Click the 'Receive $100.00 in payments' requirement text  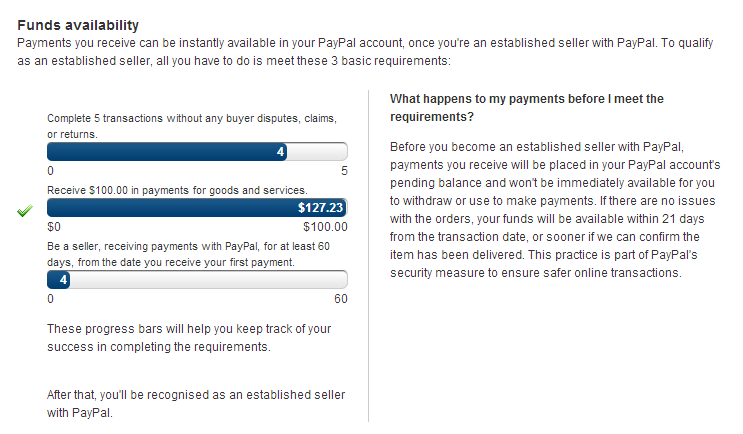(177, 189)
